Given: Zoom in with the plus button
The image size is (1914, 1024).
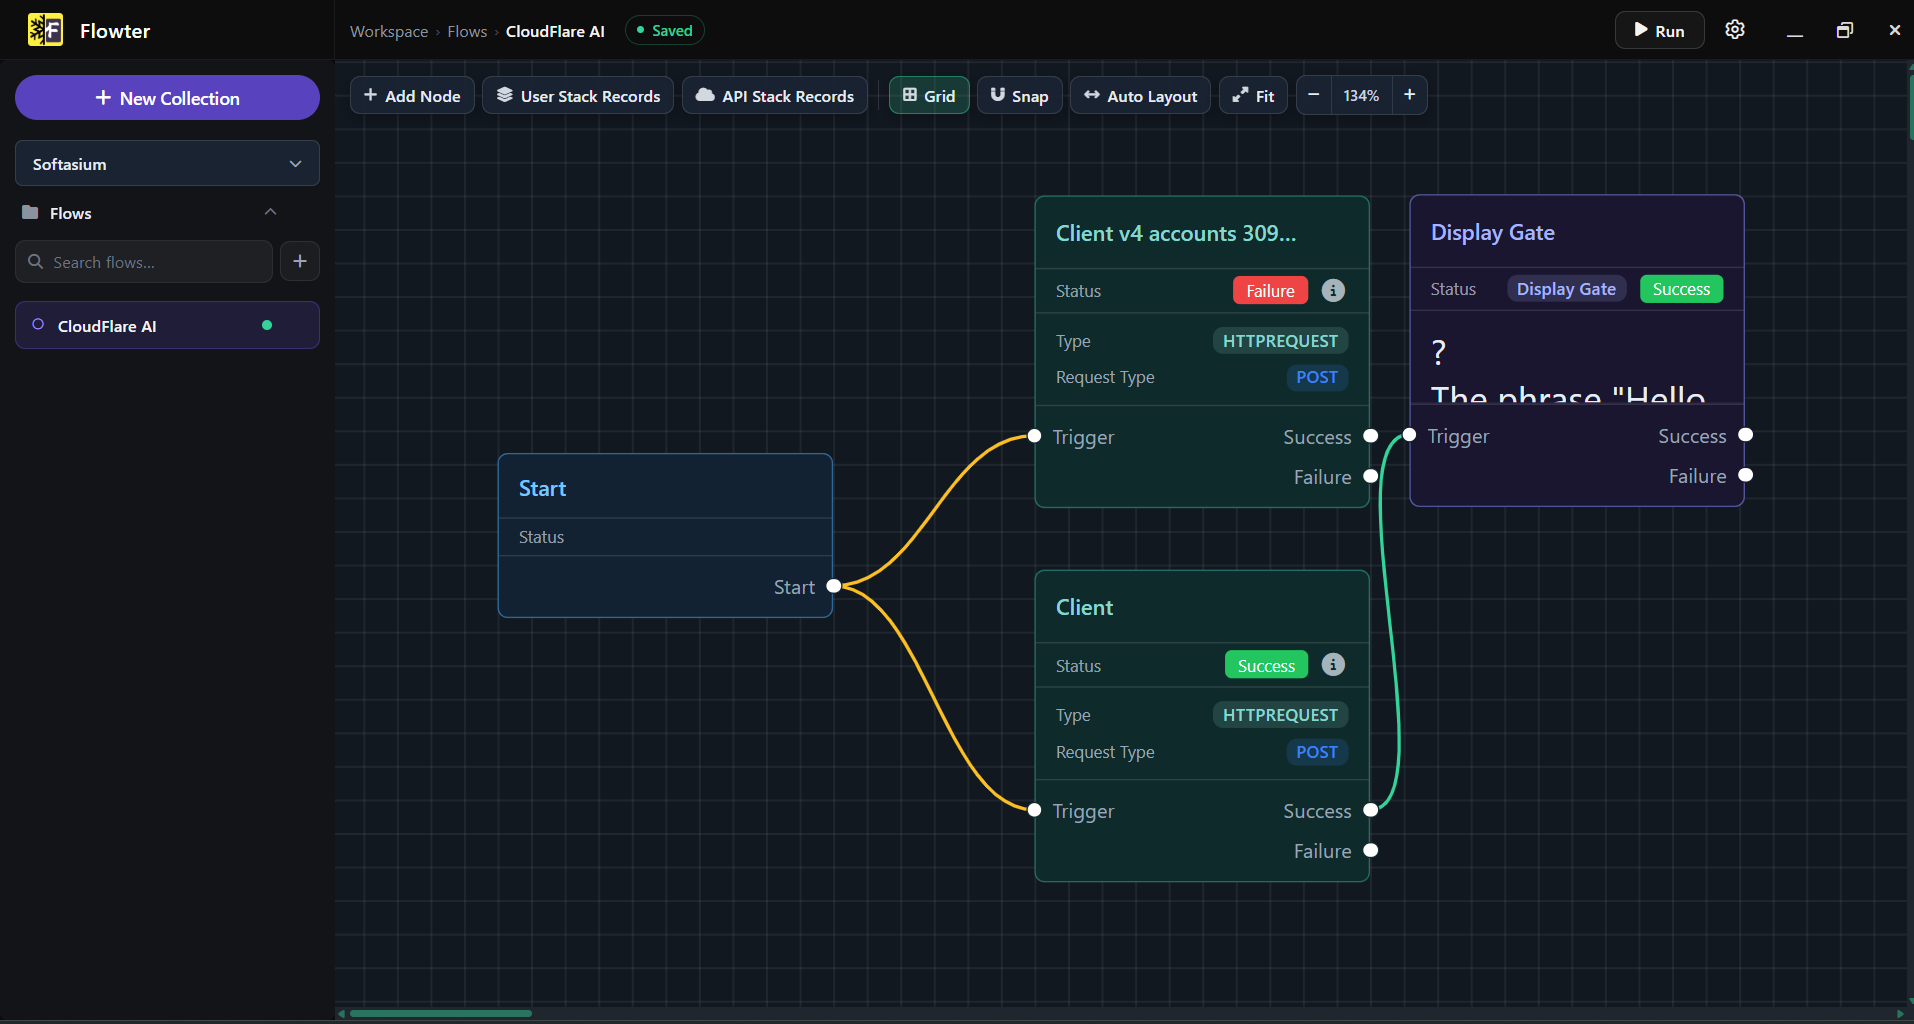Looking at the screenshot, I should 1409,95.
